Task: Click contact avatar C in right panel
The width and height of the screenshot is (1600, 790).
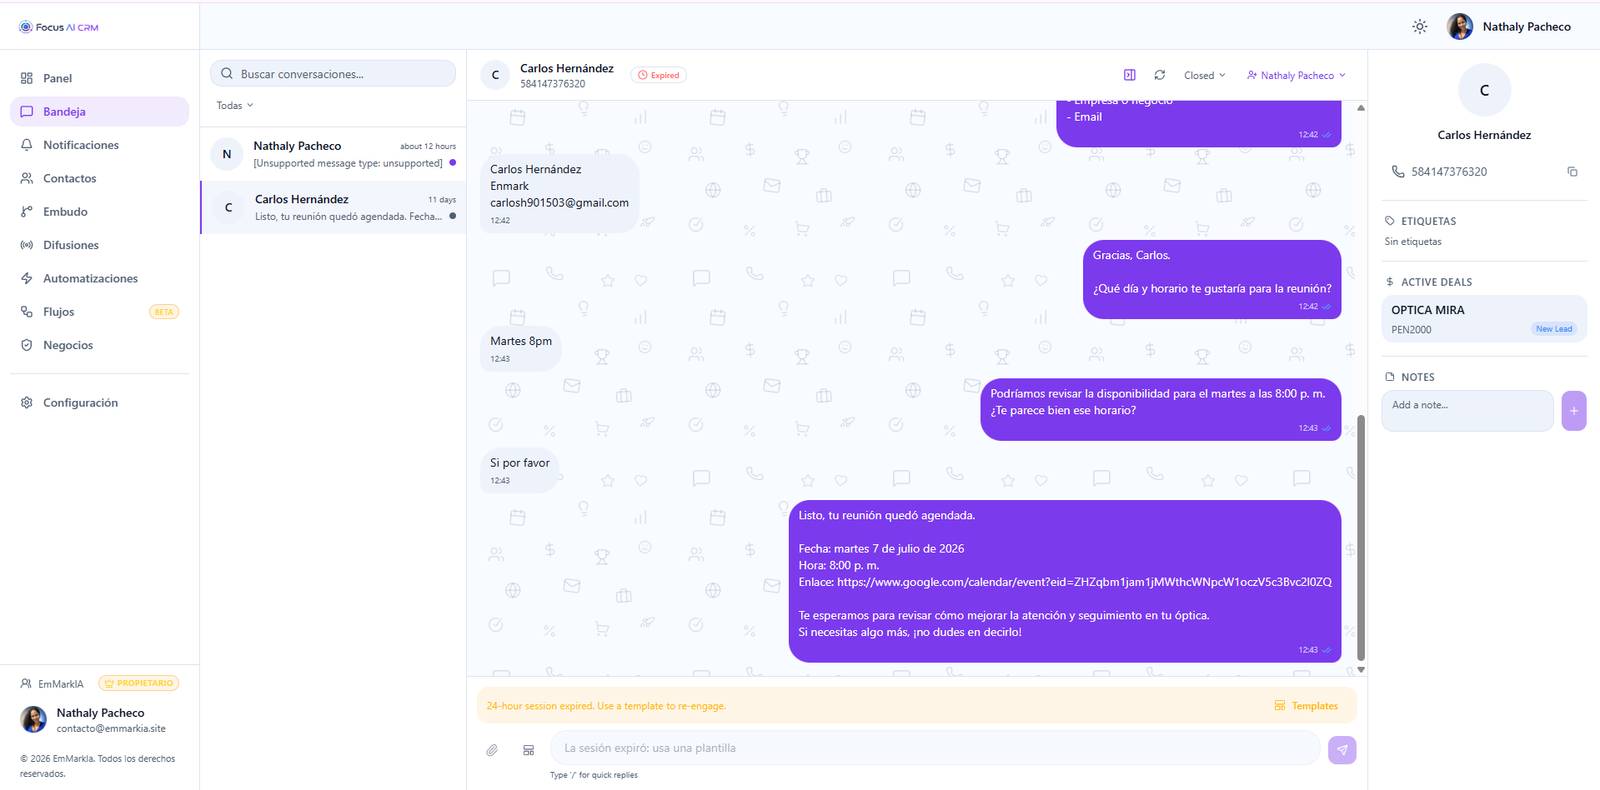Action: pyautogui.click(x=1484, y=90)
